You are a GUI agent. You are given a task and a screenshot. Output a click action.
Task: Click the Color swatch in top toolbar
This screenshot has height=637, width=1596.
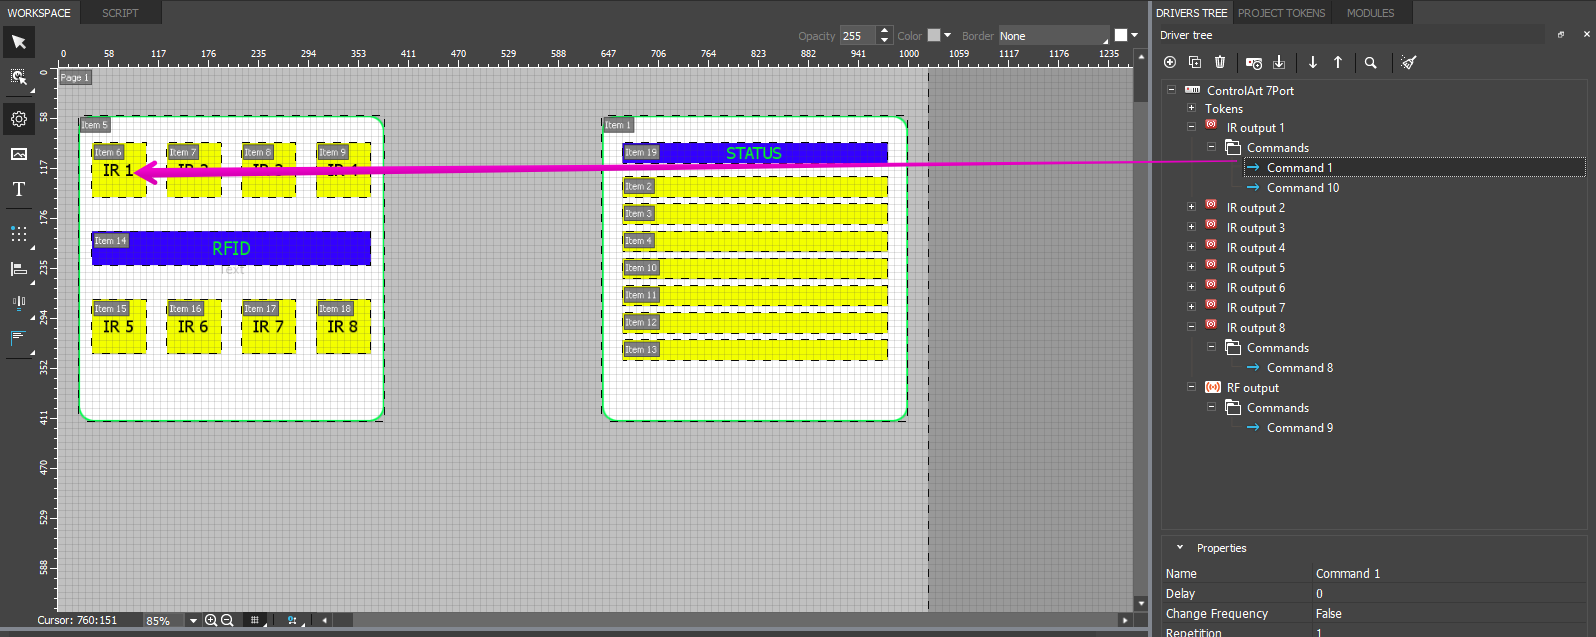click(x=934, y=35)
